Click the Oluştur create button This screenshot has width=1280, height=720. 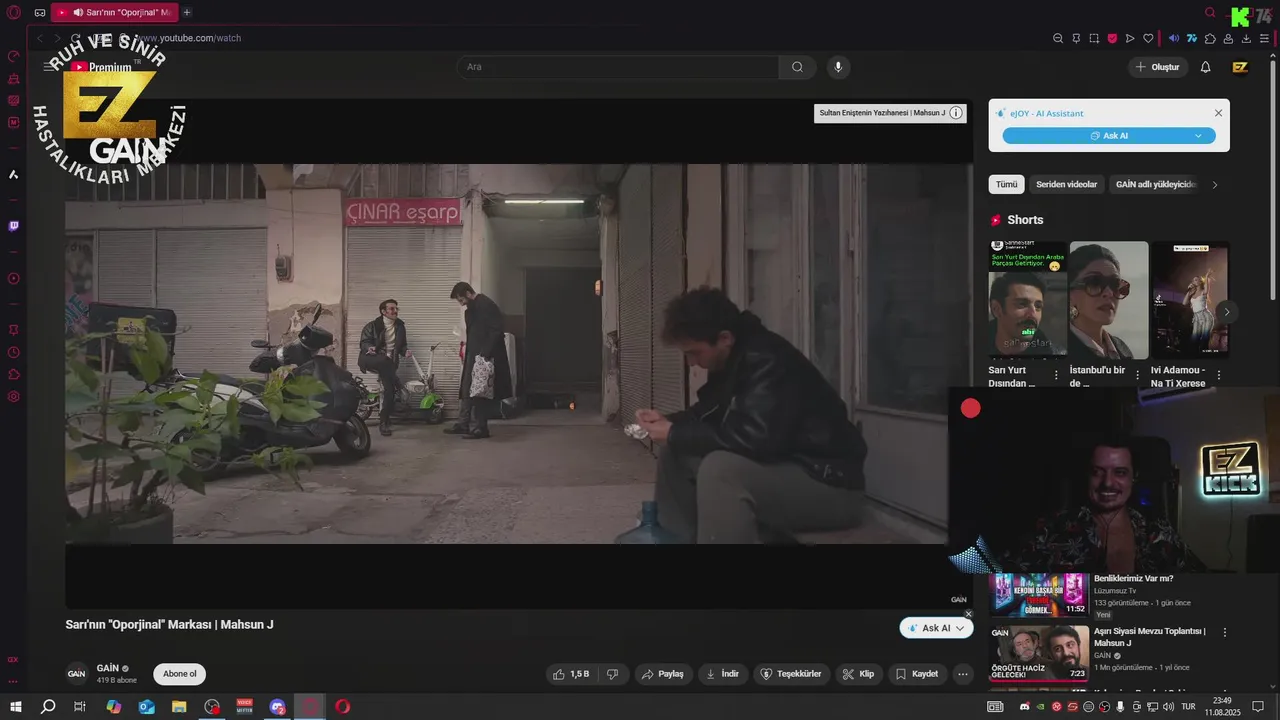pos(1157,67)
